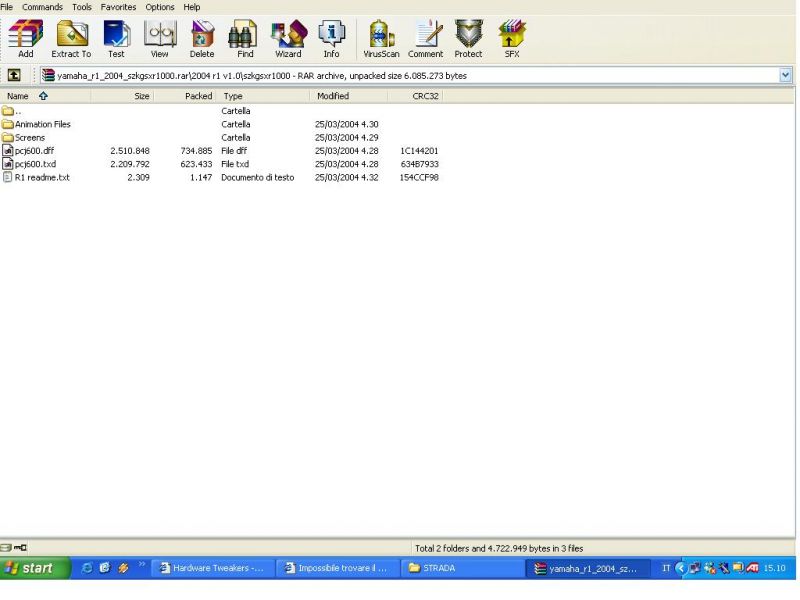Switch to yamaha_r1_2004 WinRAR taskbar button
Viewport: 800px width, 600px height.
pyautogui.click(x=588, y=568)
